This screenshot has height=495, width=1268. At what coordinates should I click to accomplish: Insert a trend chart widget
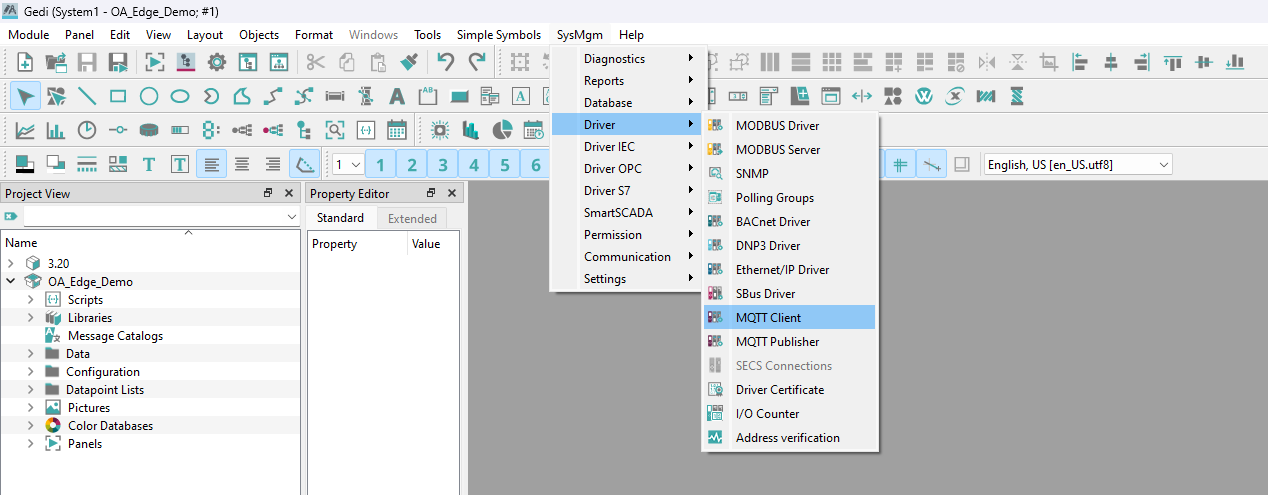click(x=25, y=130)
